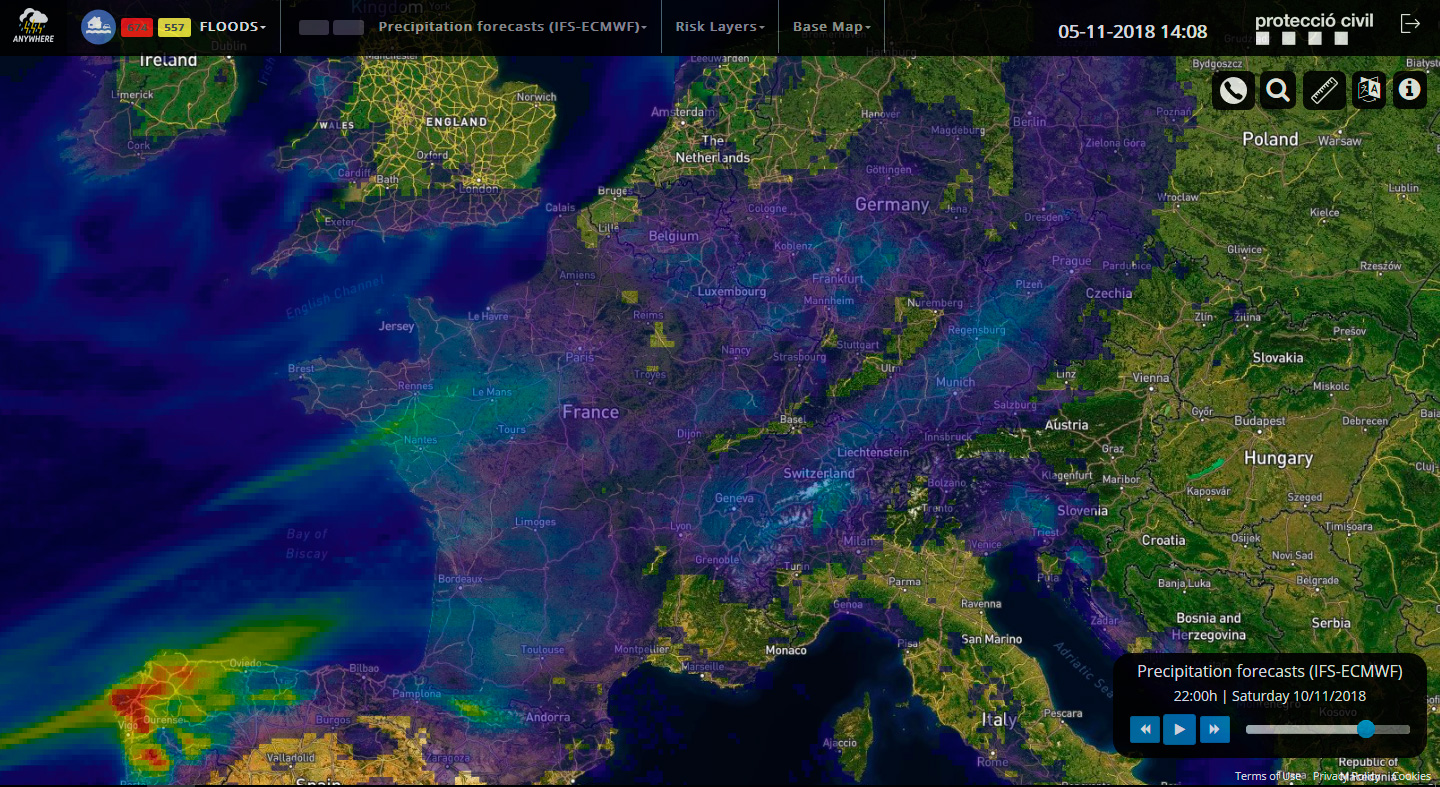The height and width of the screenshot is (787, 1440).
Task: Open the Base Map menu
Action: (x=831, y=27)
